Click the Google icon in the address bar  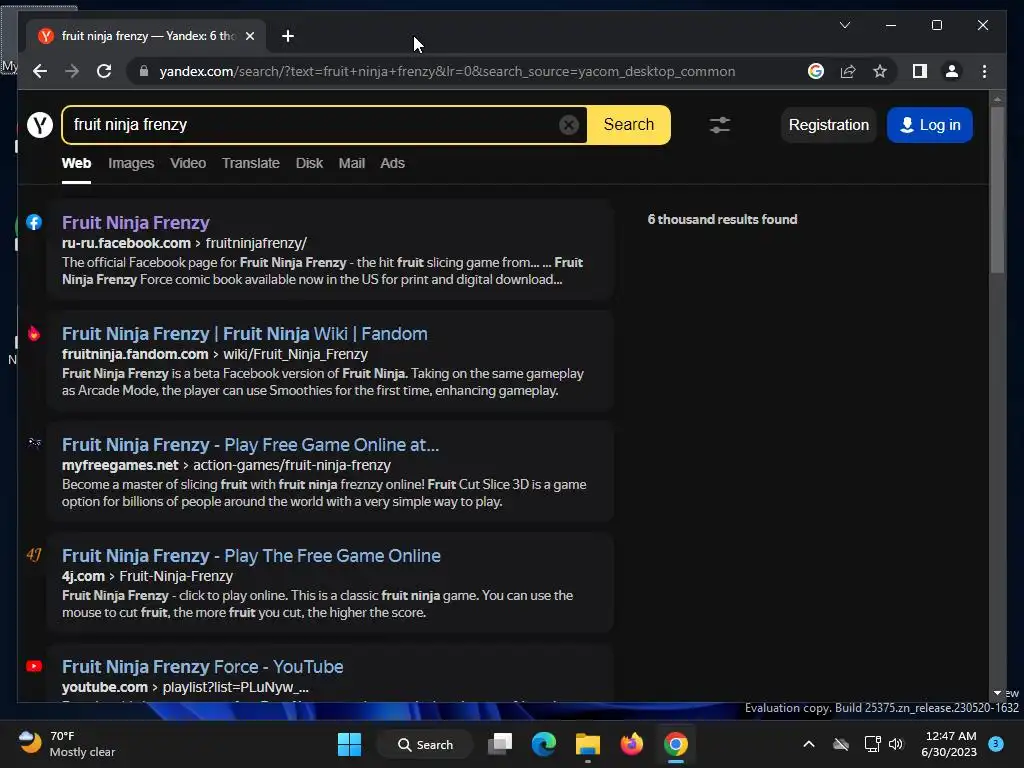click(x=816, y=71)
